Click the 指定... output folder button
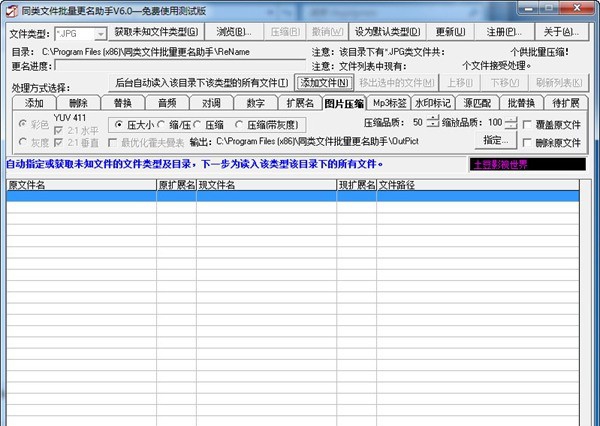 (x=496, y=140)
